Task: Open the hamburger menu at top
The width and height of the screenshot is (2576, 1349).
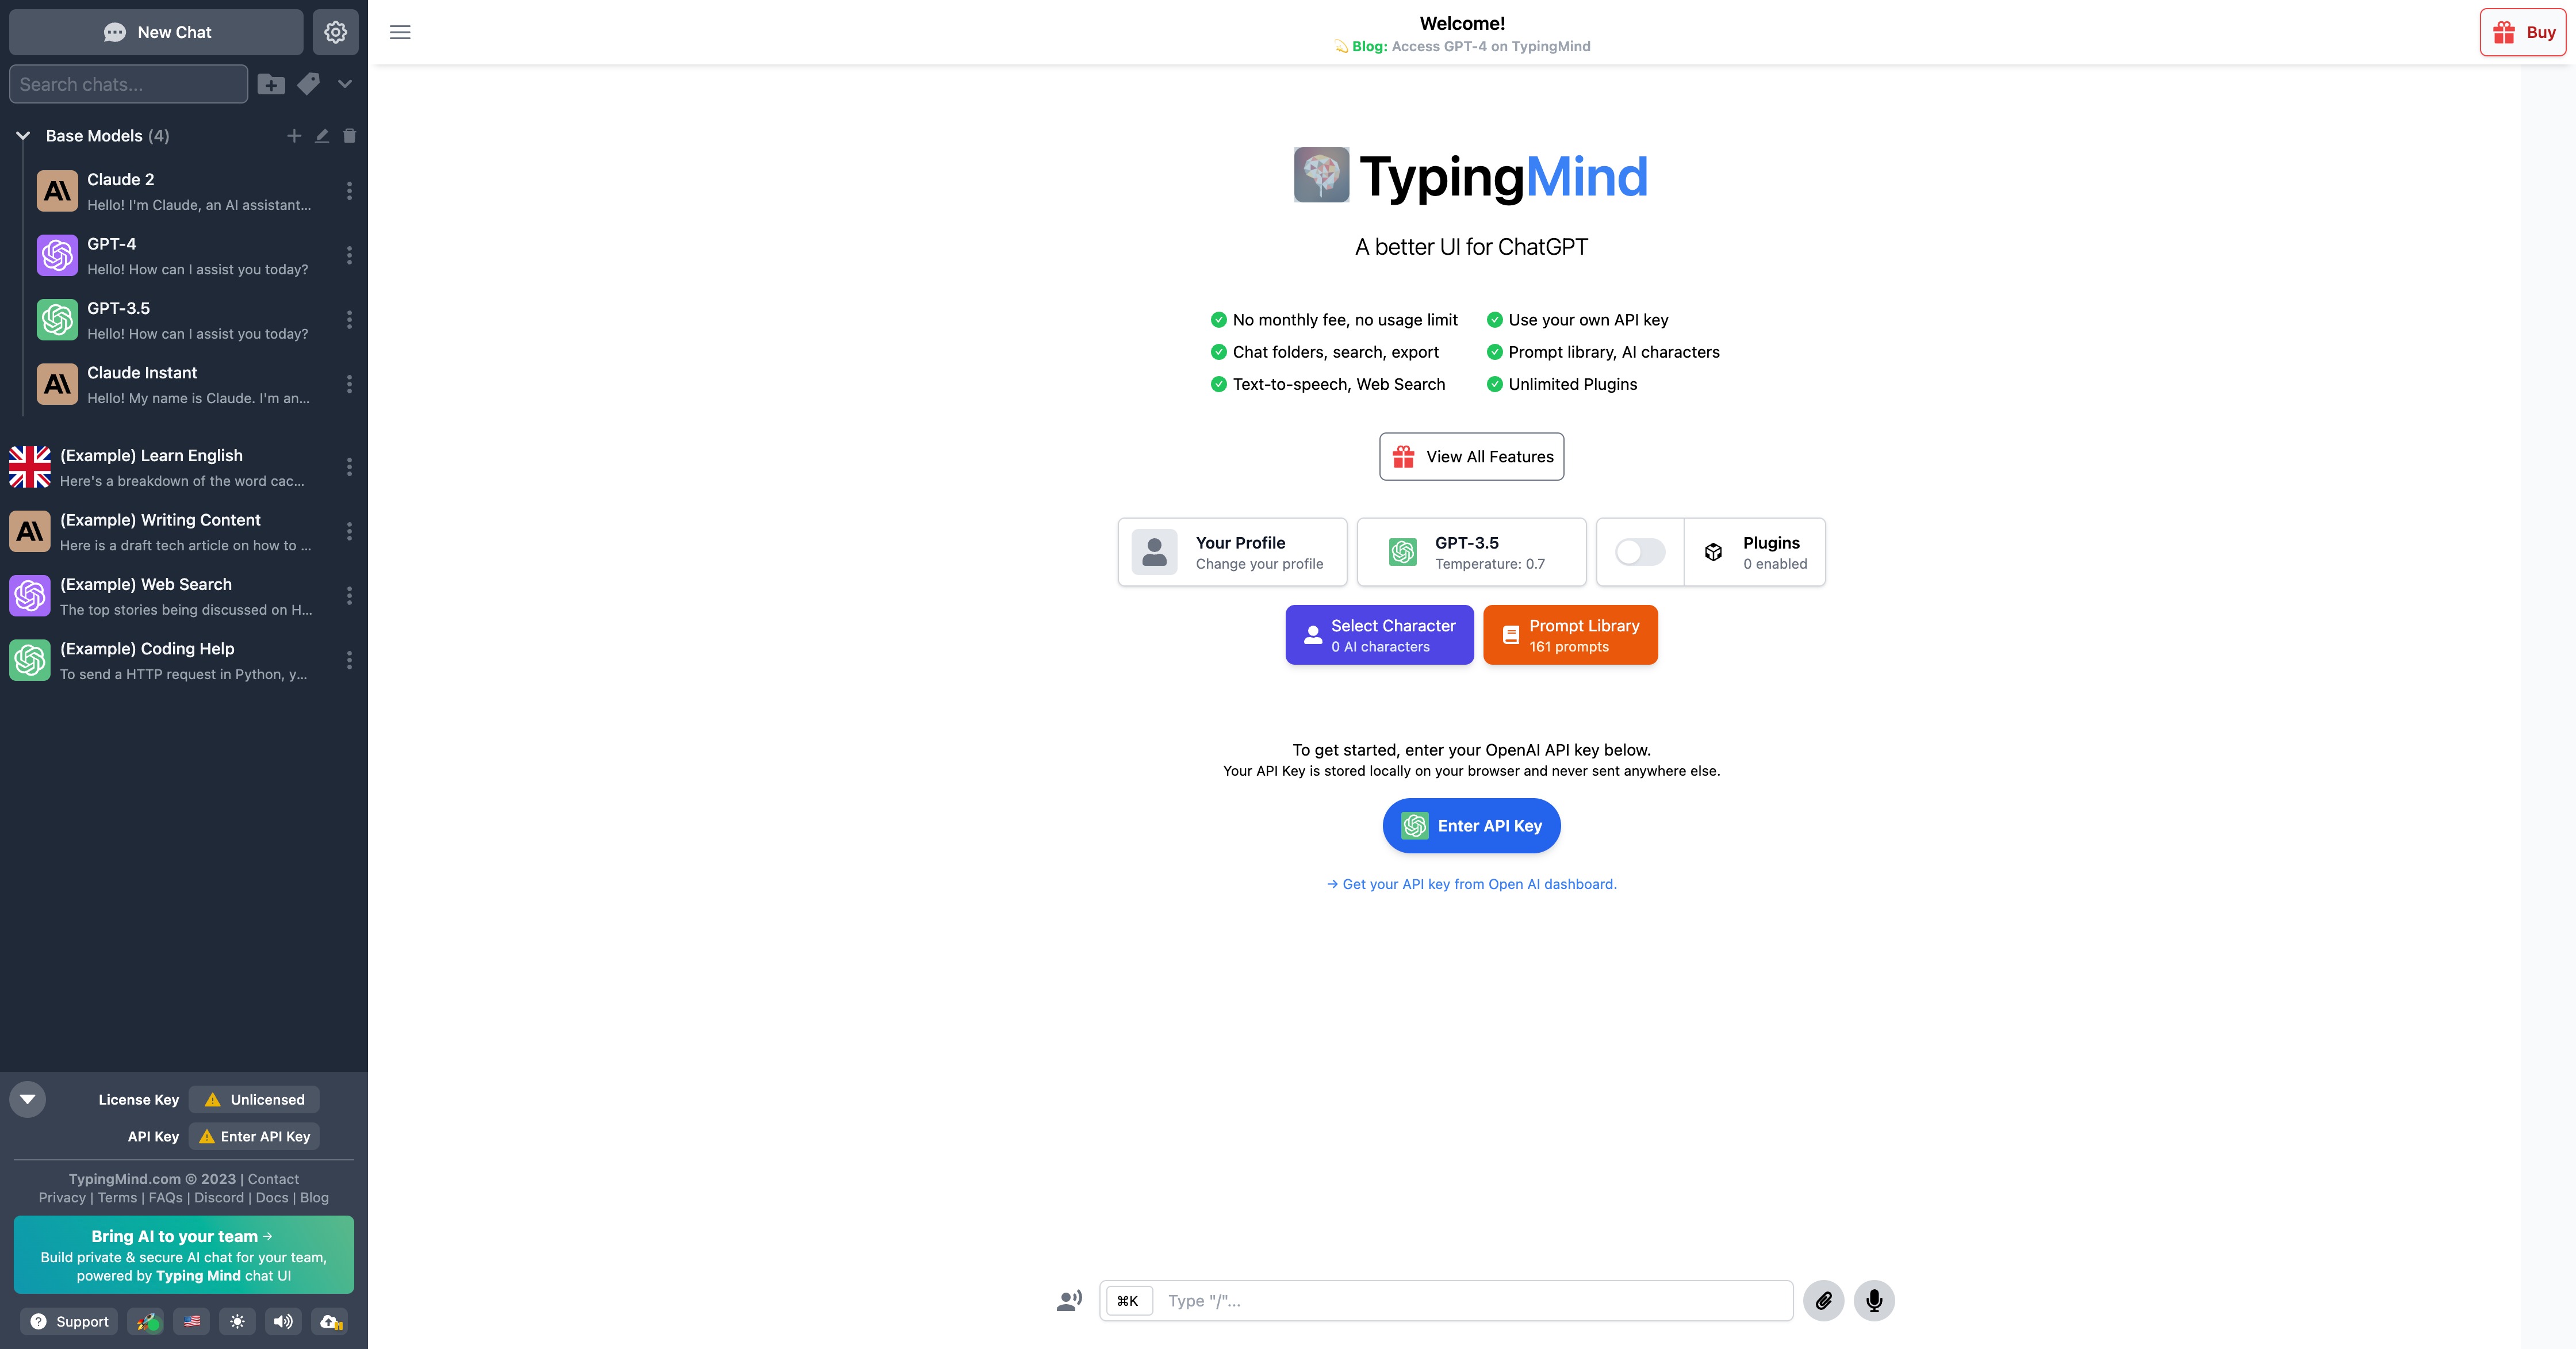Action: tap(400, 32)
